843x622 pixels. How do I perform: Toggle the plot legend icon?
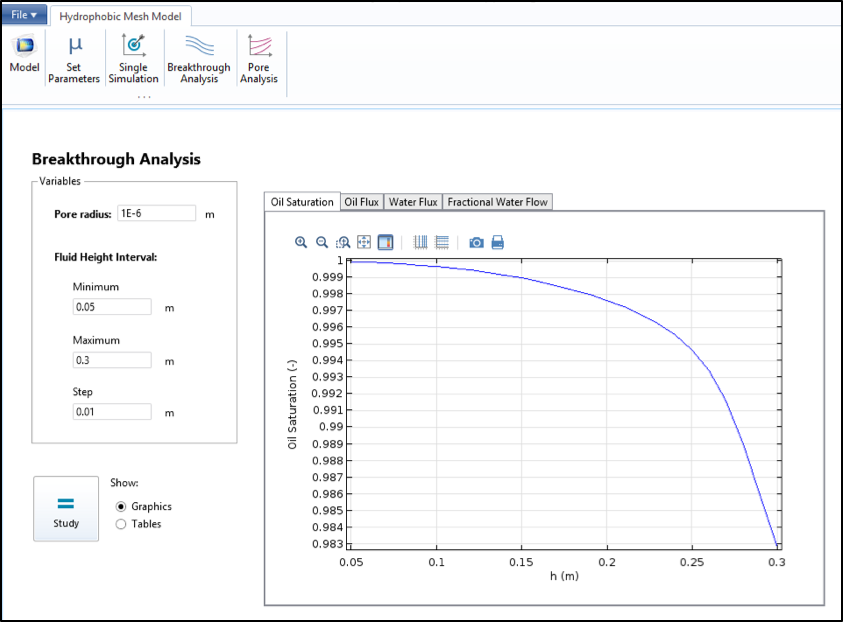tap(385, 242)
